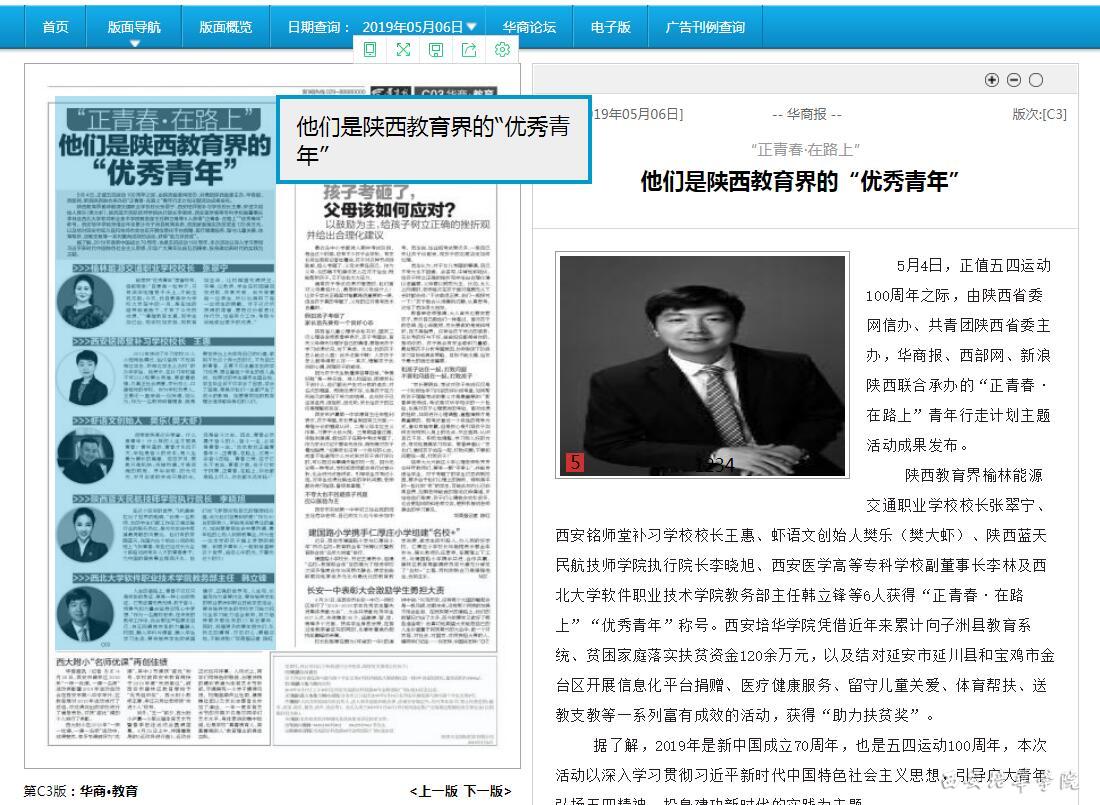Expand the 日期查询 date dropdown arrow
This screenshot has height=805, width=1100.
coord(471,27)
